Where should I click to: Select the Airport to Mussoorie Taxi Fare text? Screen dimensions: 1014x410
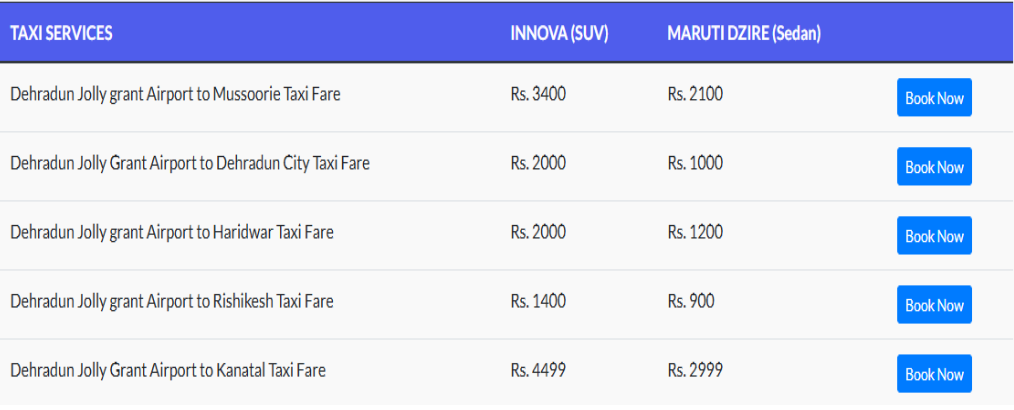(x=175, y=94)
